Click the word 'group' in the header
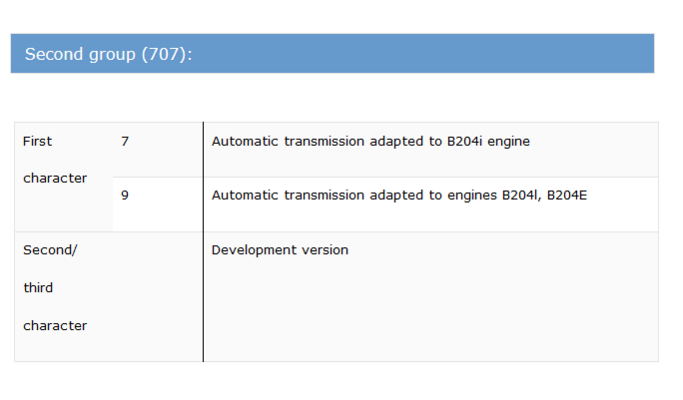Image resolution: width=683 pixels, height=400 pixels. click(112, 55)
